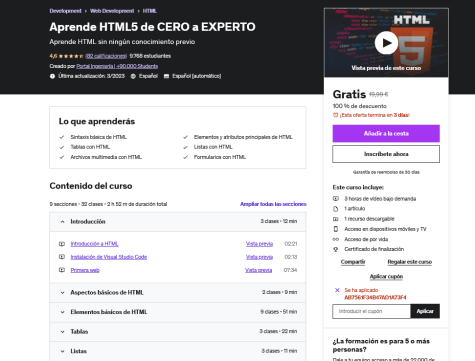
Task: Click checkmark beside Elementos y atributos principales
Action: tap(185, 137)
